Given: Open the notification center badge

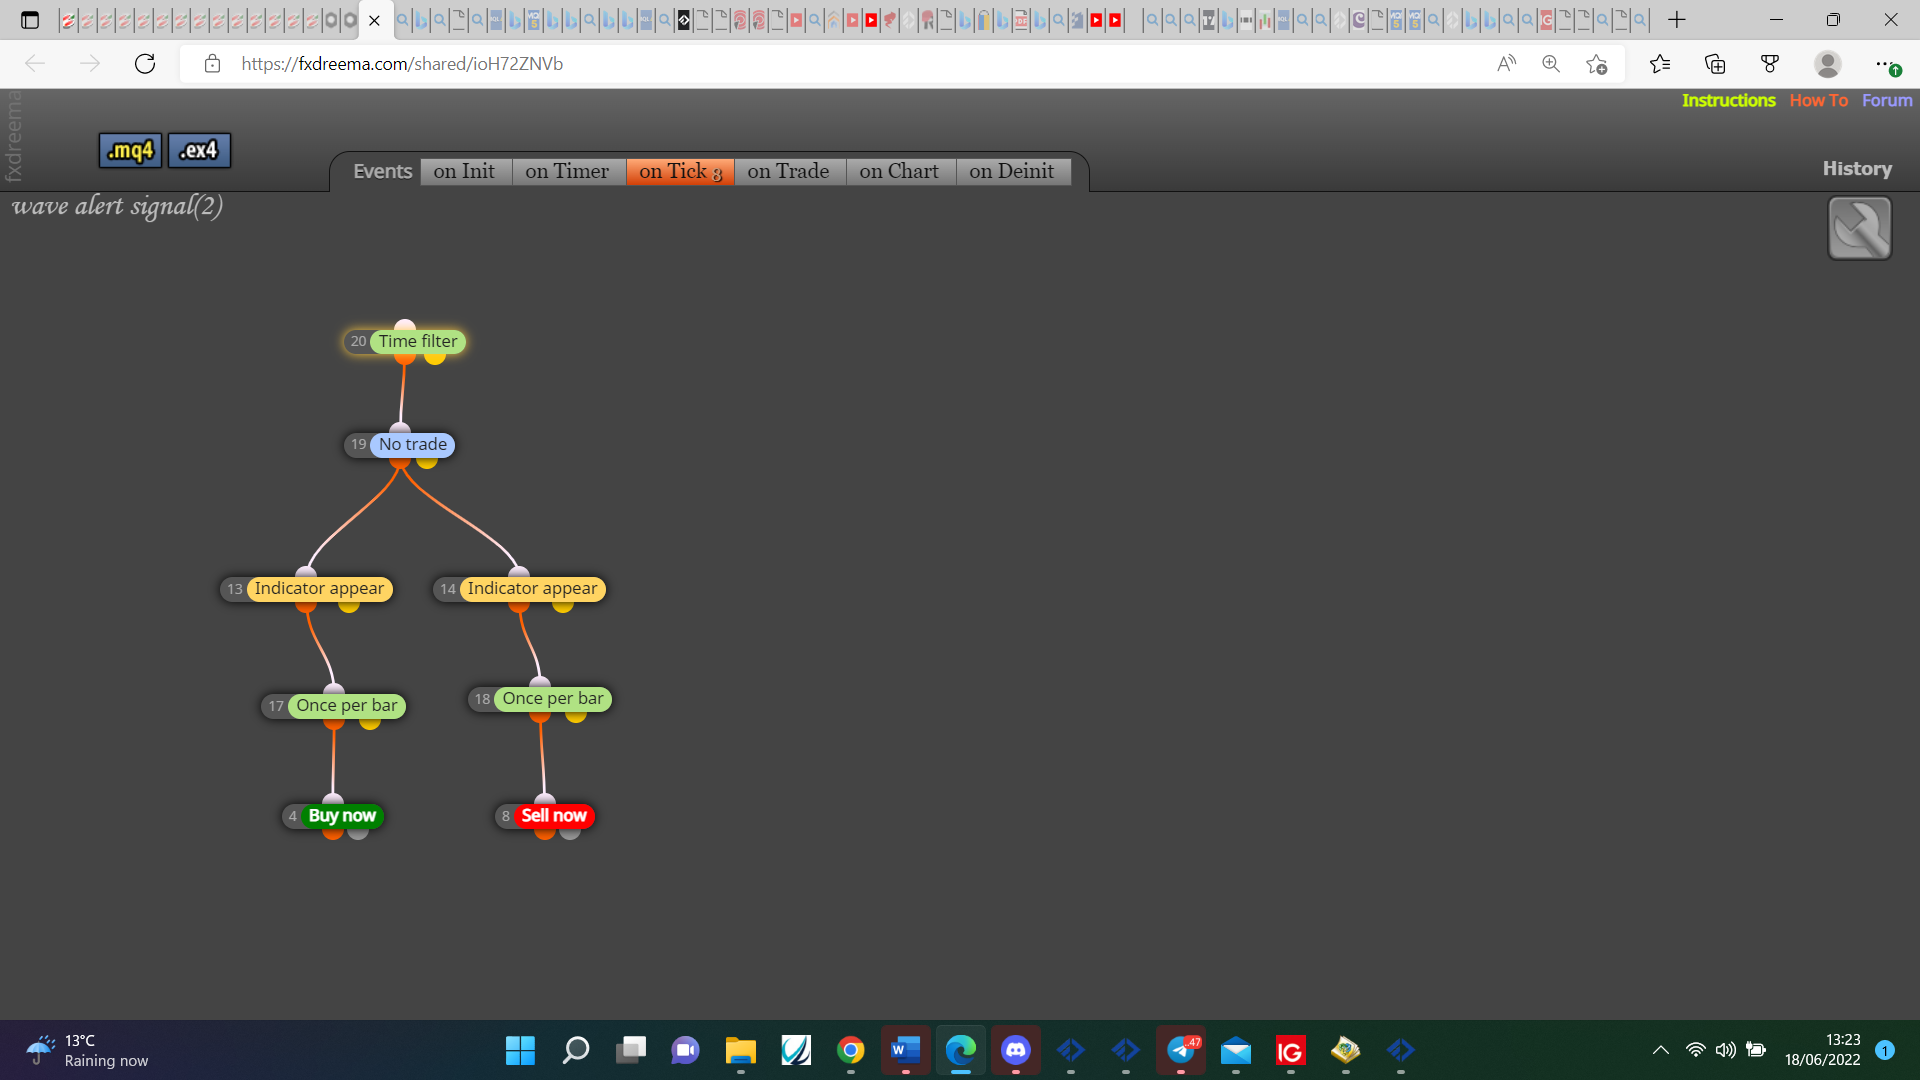Looking at the screenshot, I should 1885,1050.
